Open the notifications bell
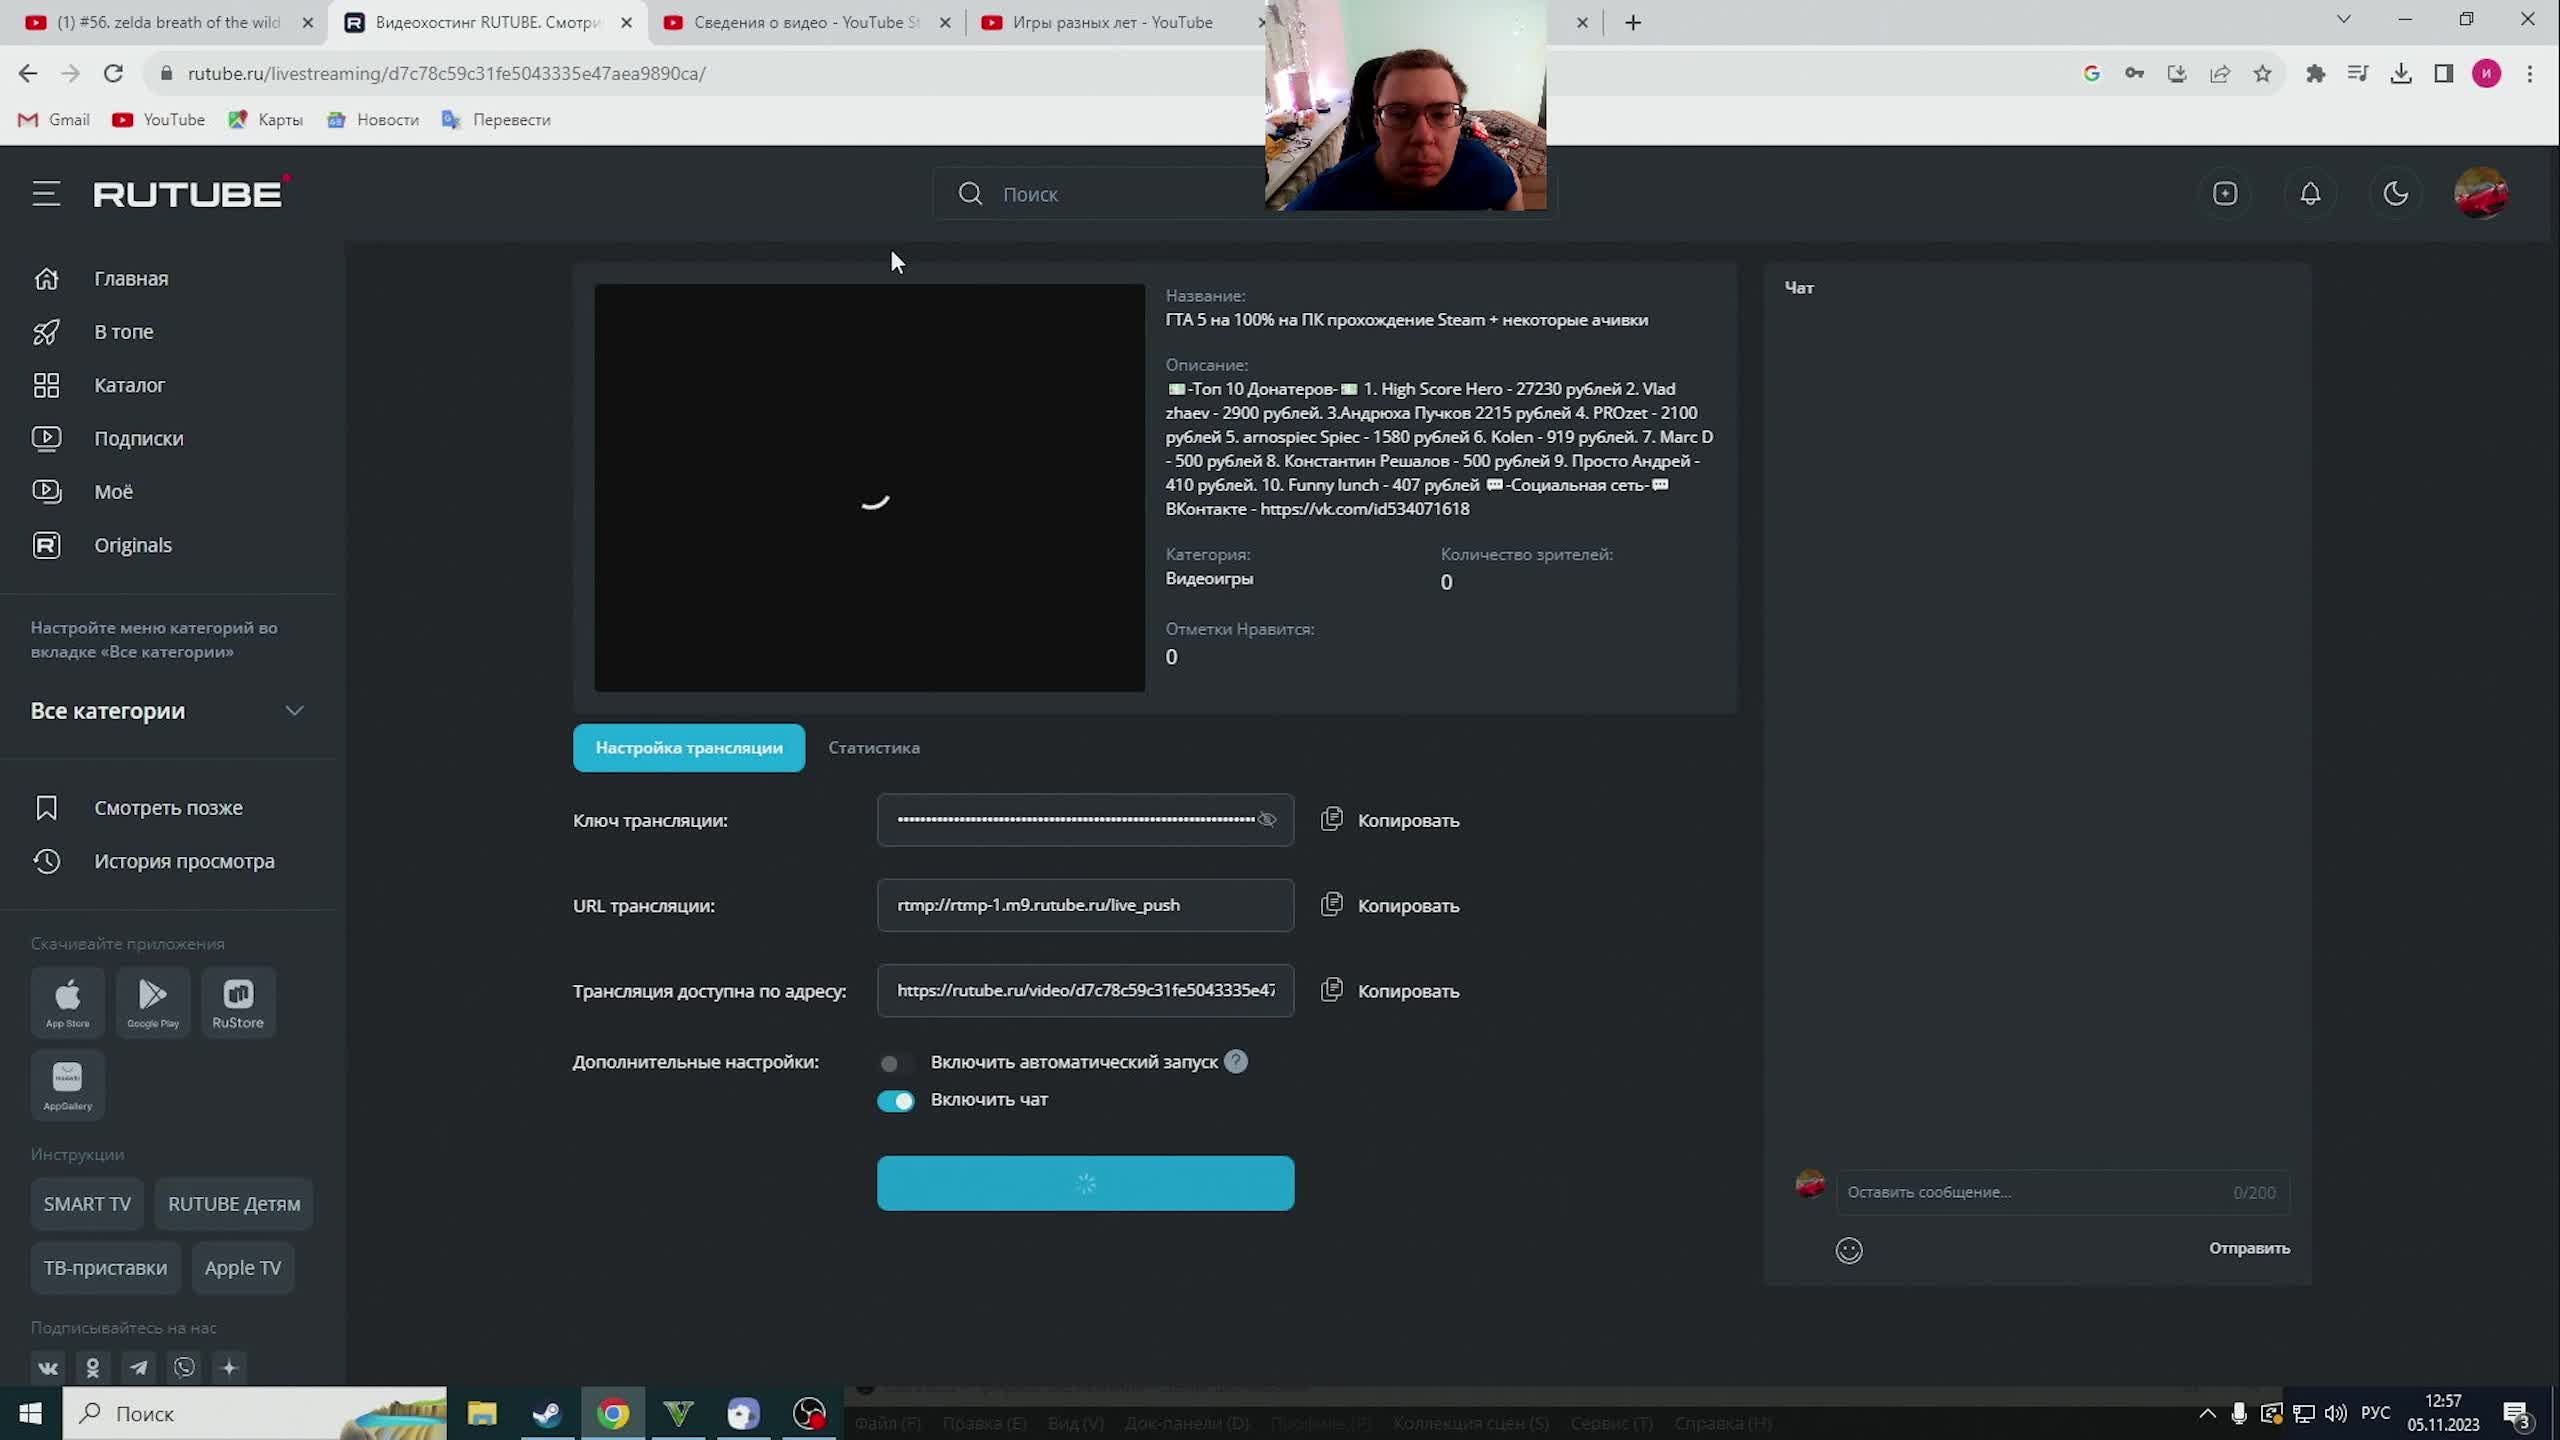The image size is (2560, 1440). (2310, 192)
